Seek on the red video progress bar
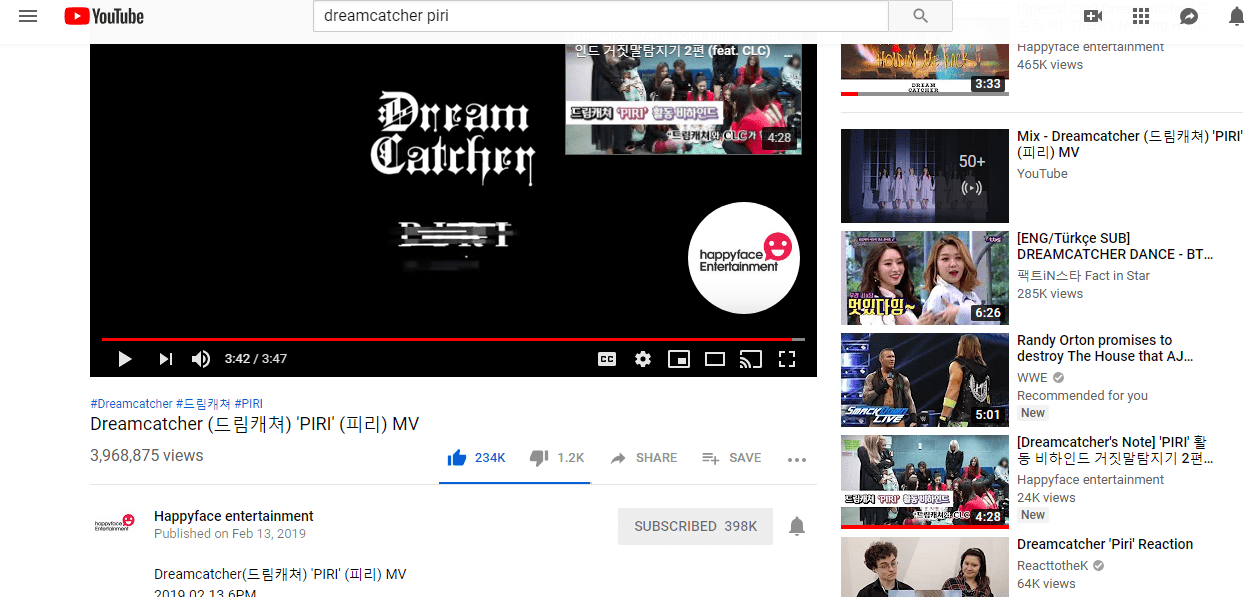Screen dimensions: 1244x597 [453, 340]
